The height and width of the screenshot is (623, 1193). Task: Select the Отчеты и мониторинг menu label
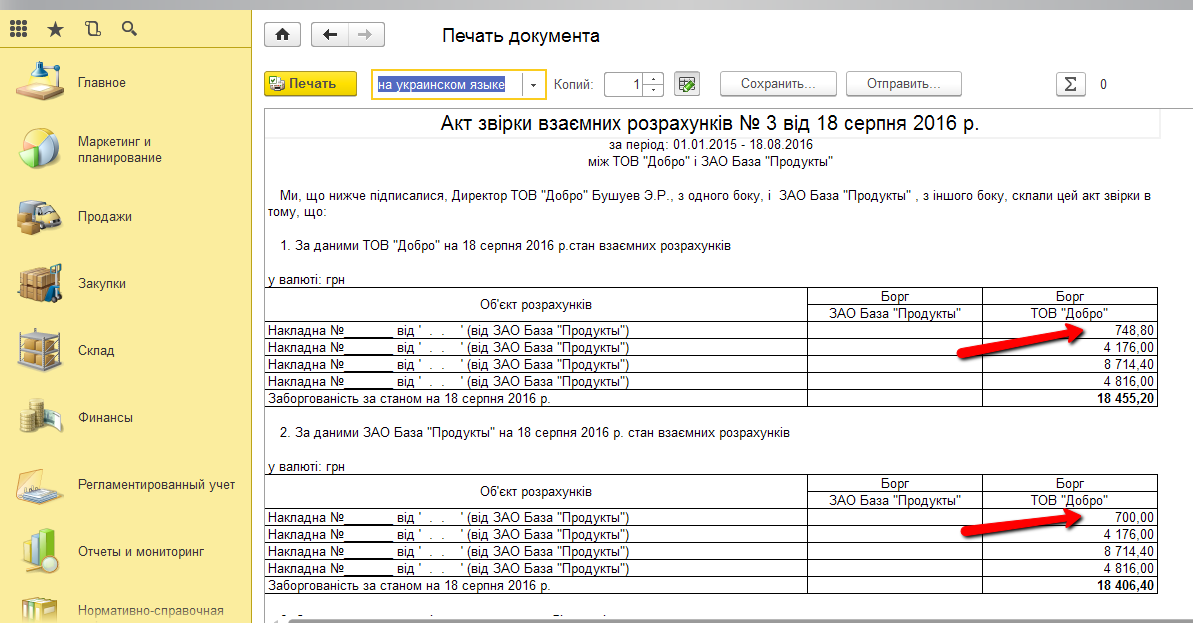pos(141,551)
